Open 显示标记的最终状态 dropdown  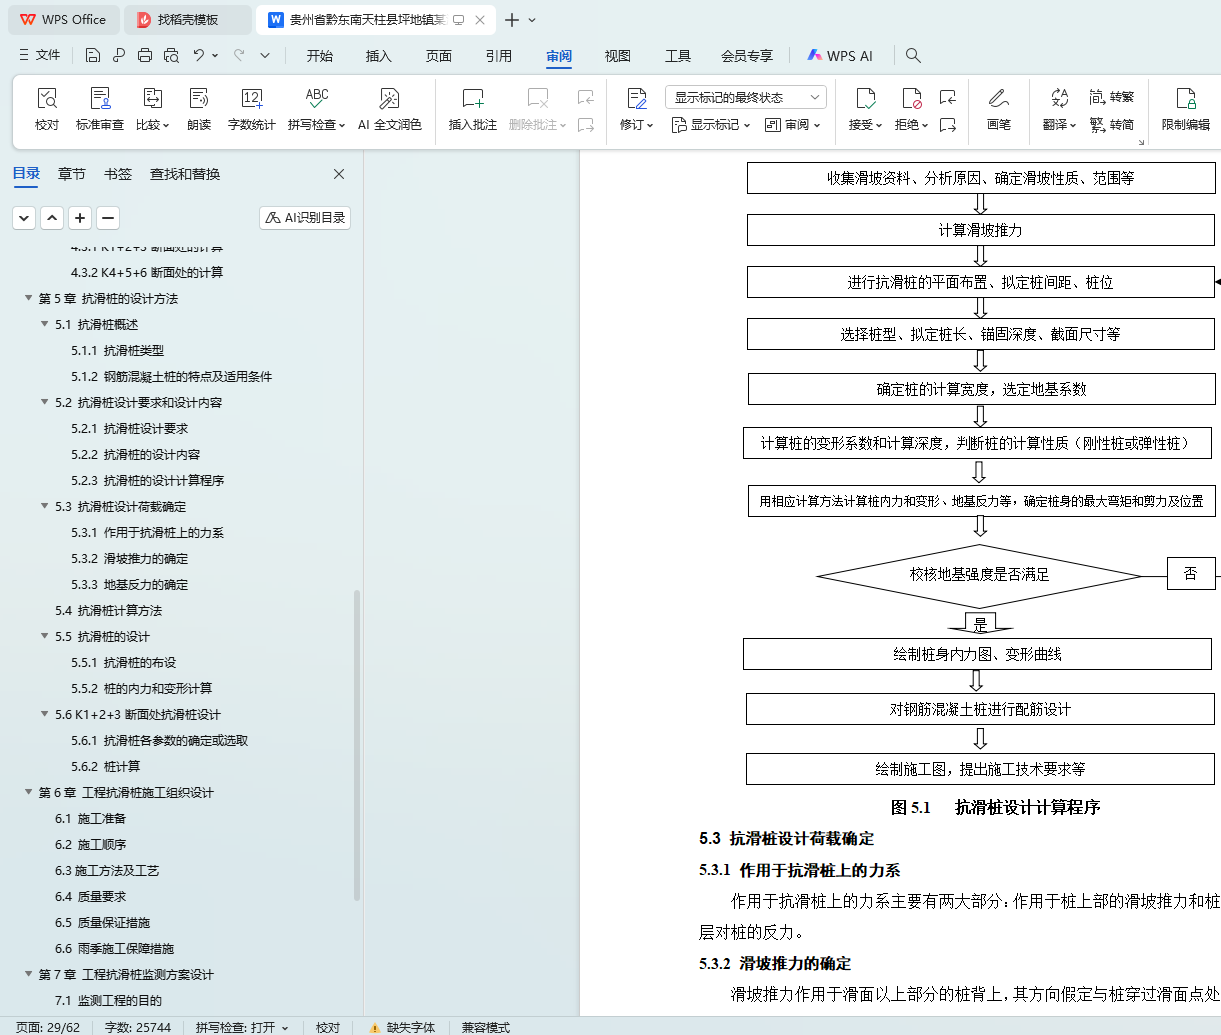pos(745,97)
